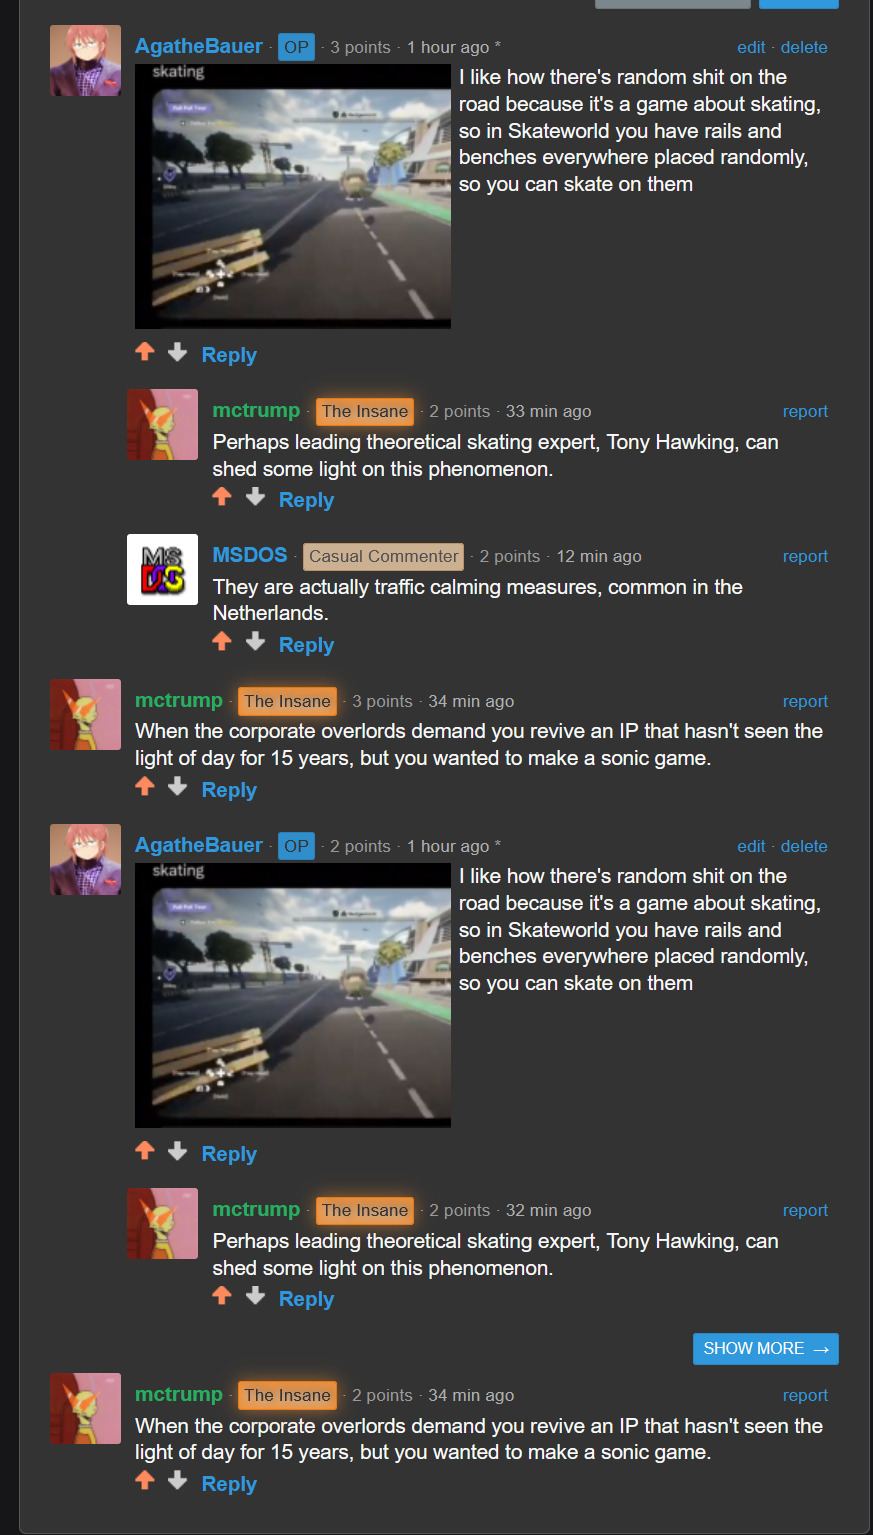
Task: Upvote MSDOS's comment about the Netherlands
Action: coord(222,642)
